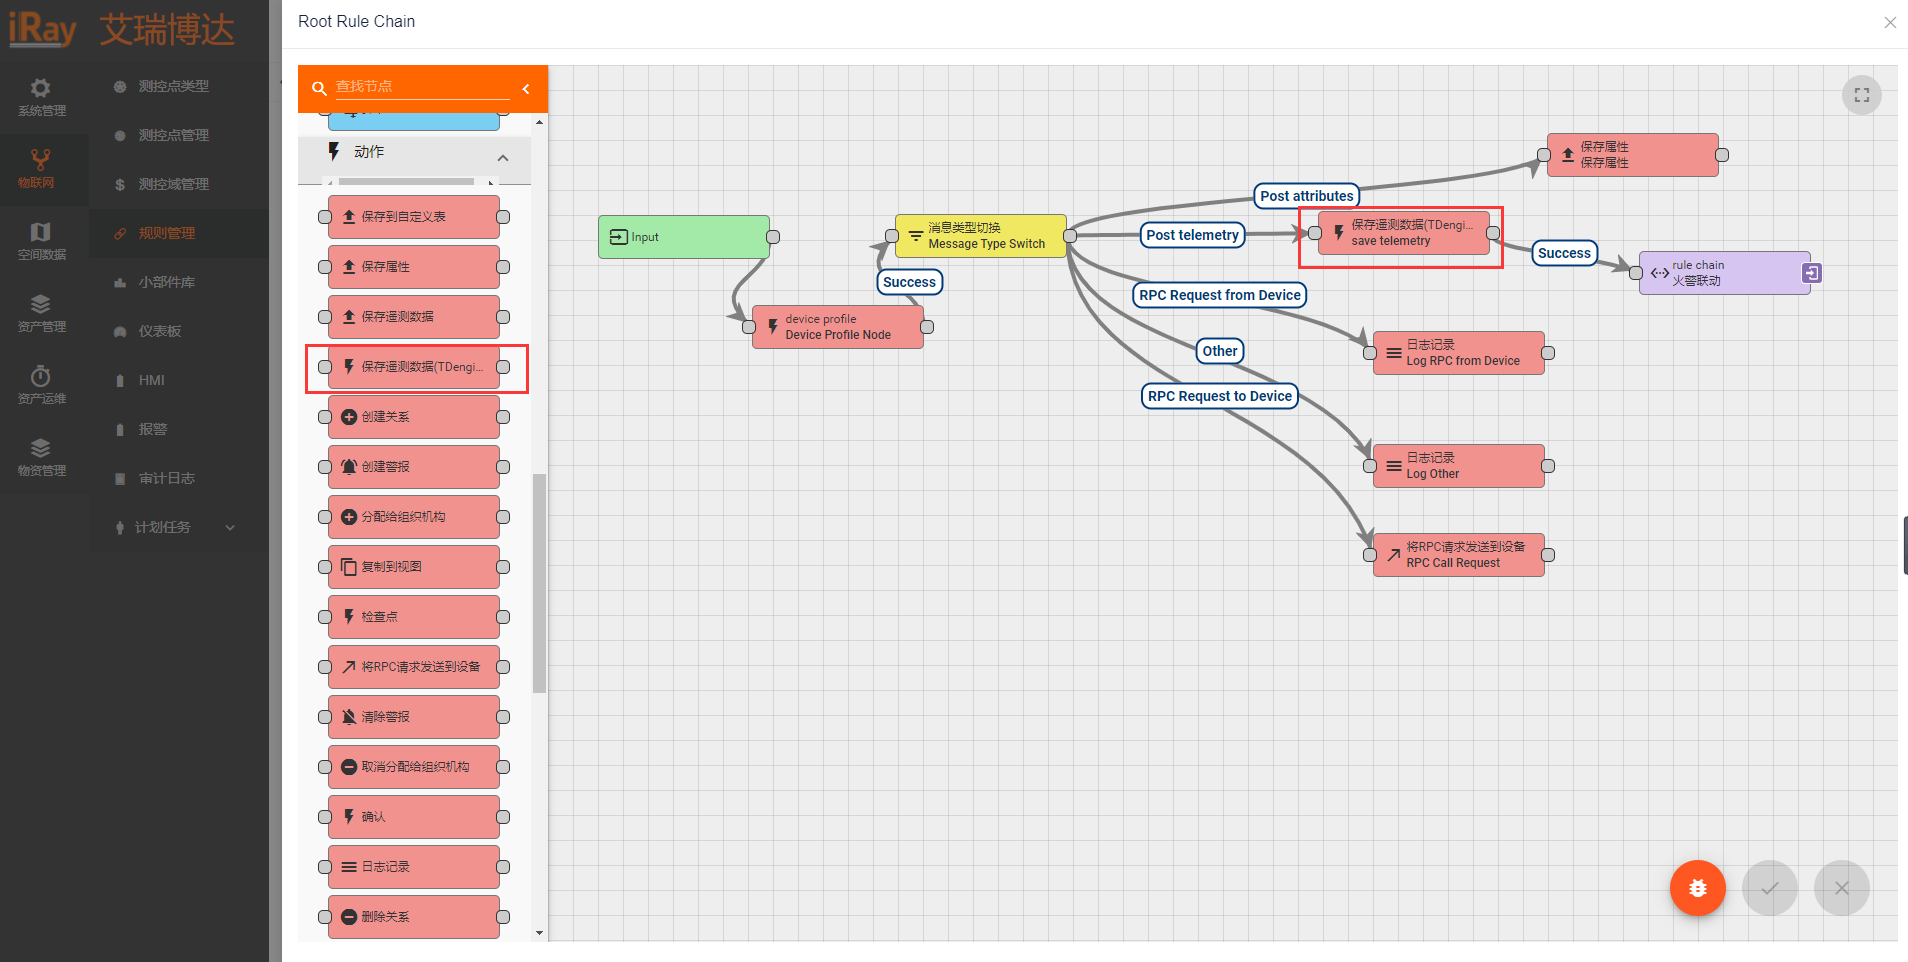Click the node palette vertical scrollbar thumb
The width and height of the screenshot is (1908, 962).
[x=539, y=583]
